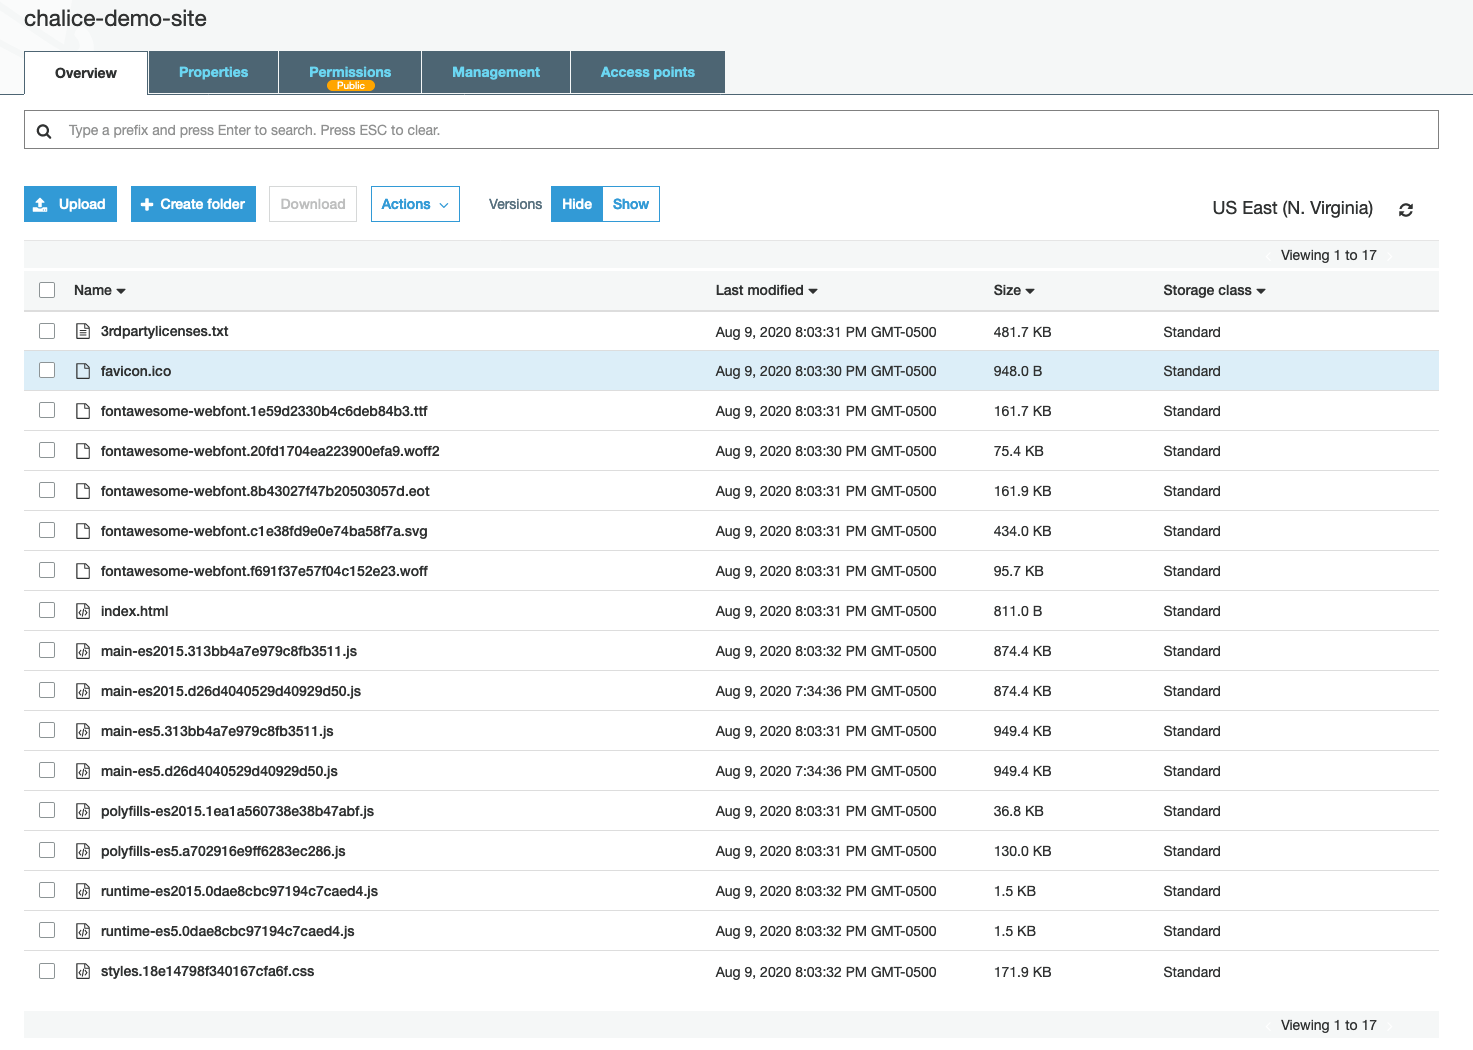This screenshot has height=1050, width=1473.
Task: Open the favicon.ico object link
Action: [x=136, y=371]
